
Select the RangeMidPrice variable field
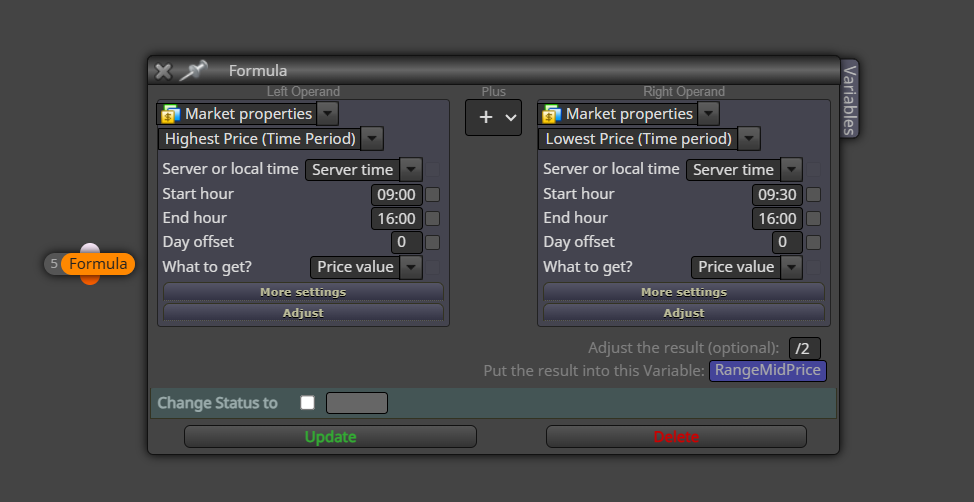coord(768,371)
